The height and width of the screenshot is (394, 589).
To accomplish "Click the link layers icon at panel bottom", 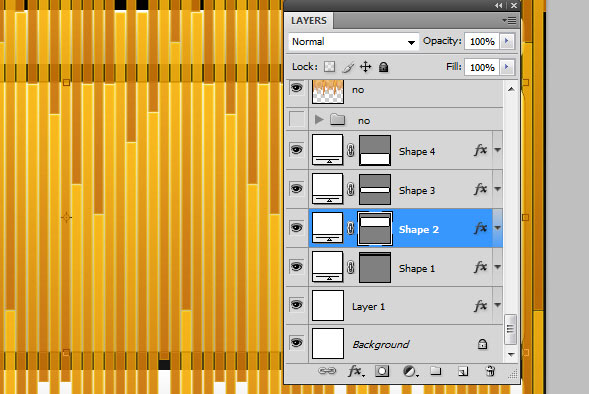I will pos(327,371).
